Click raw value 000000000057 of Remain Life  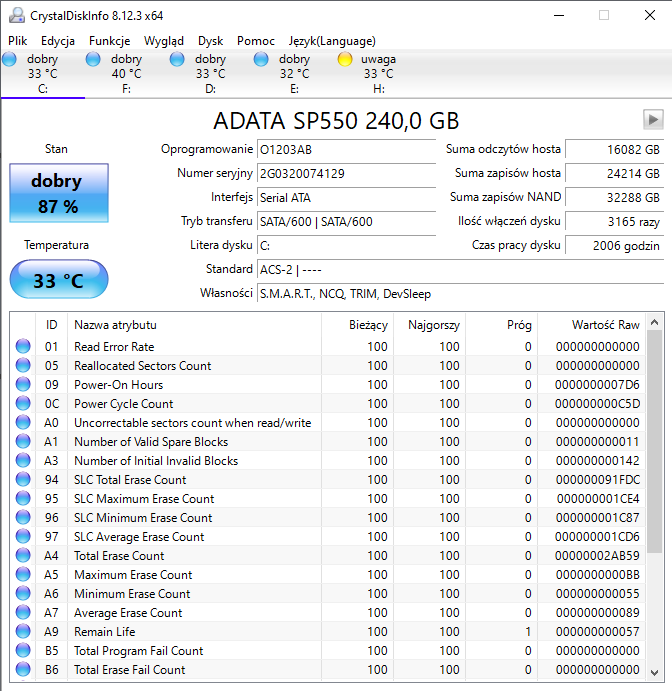click(597, 632)
